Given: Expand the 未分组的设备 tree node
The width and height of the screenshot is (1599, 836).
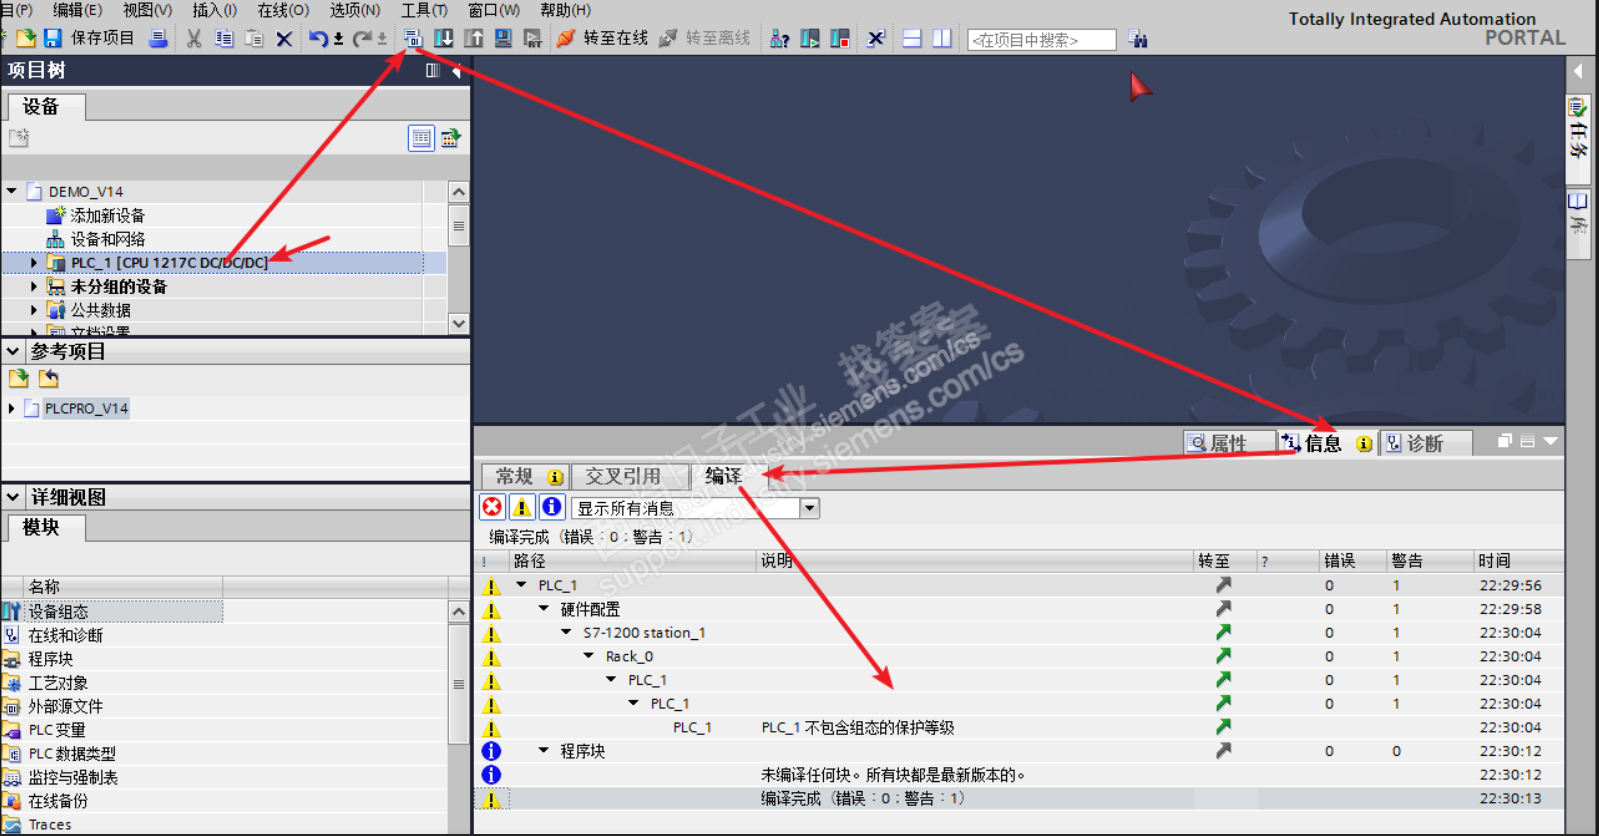Looking at the screenshot, I should click(x=34, y=286).
